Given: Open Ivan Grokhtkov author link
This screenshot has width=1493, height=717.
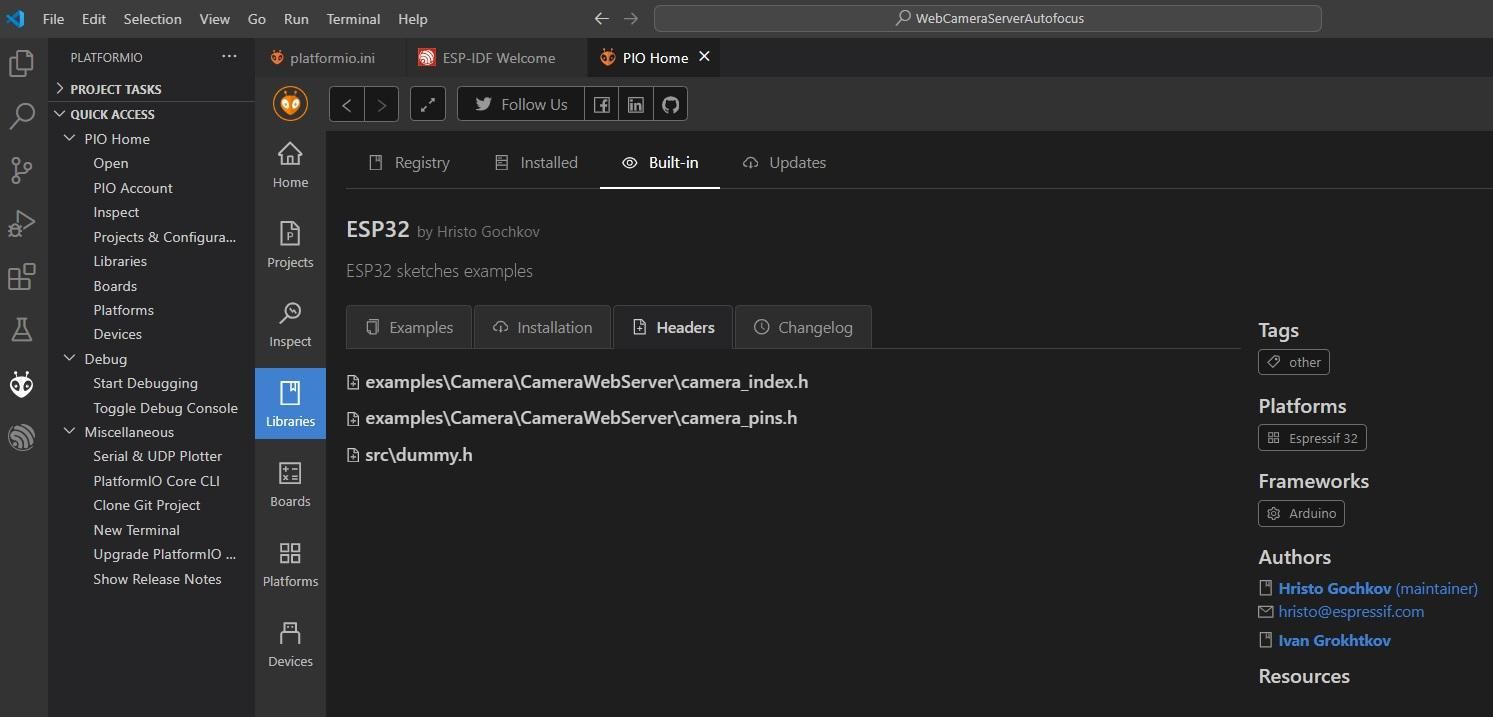Looking at the screenshot, I should click(1334, 640).
